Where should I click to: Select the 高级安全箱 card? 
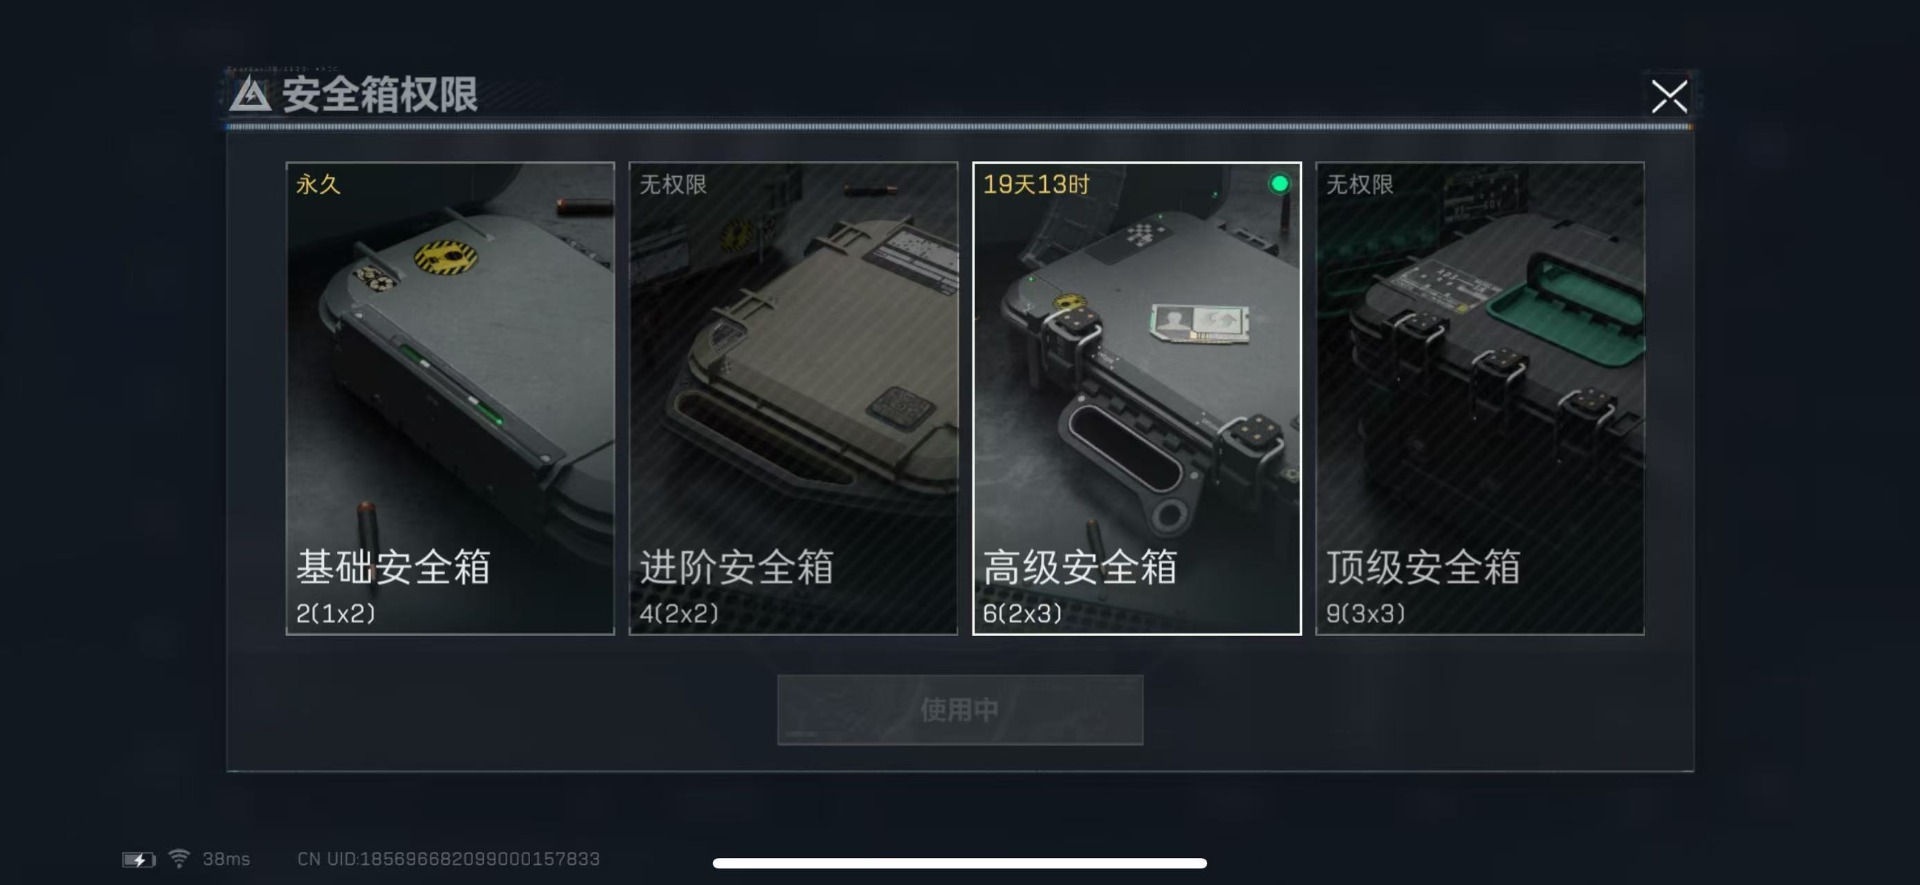click(1137, 398)
